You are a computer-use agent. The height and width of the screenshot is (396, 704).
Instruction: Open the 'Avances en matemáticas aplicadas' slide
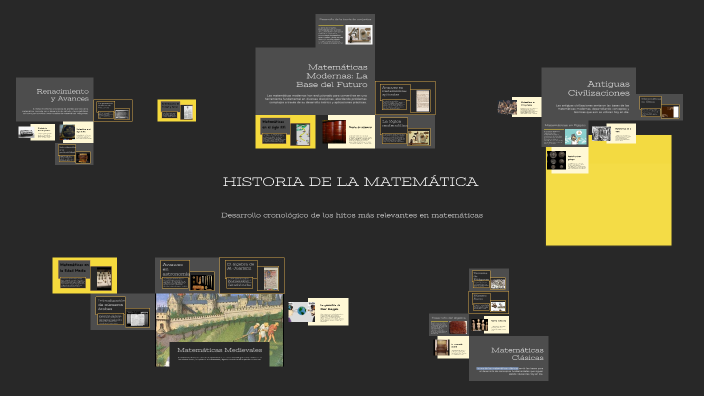(405, 98)
